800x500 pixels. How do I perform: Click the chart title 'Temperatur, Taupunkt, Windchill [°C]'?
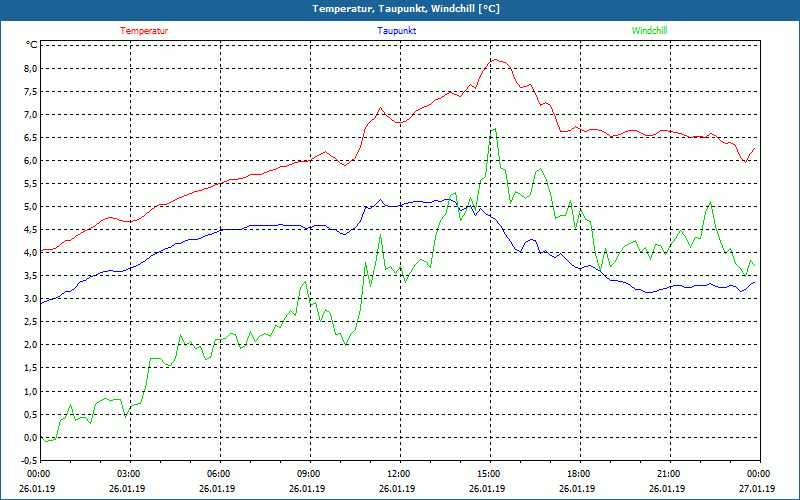(x=406, y=9)
